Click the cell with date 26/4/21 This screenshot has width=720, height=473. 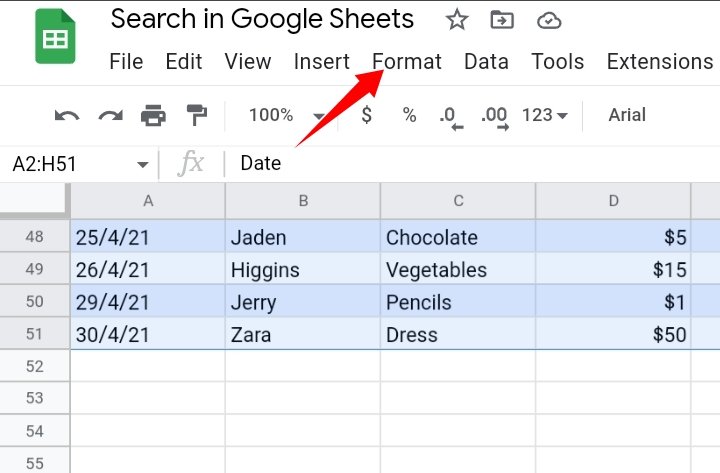(148, 269)
